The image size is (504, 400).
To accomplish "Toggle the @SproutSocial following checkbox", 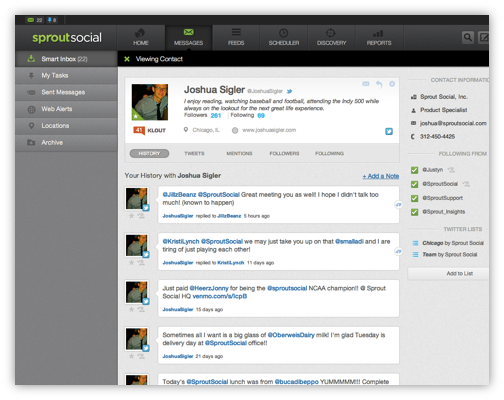I will click(x=414, y=184).
